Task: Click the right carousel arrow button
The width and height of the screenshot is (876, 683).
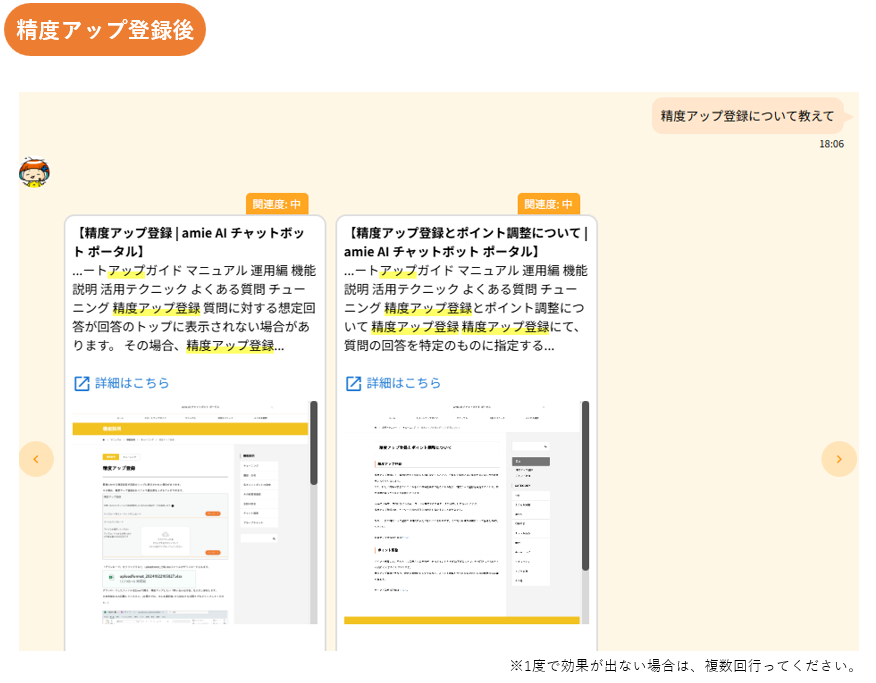Action: coord(839,459)
